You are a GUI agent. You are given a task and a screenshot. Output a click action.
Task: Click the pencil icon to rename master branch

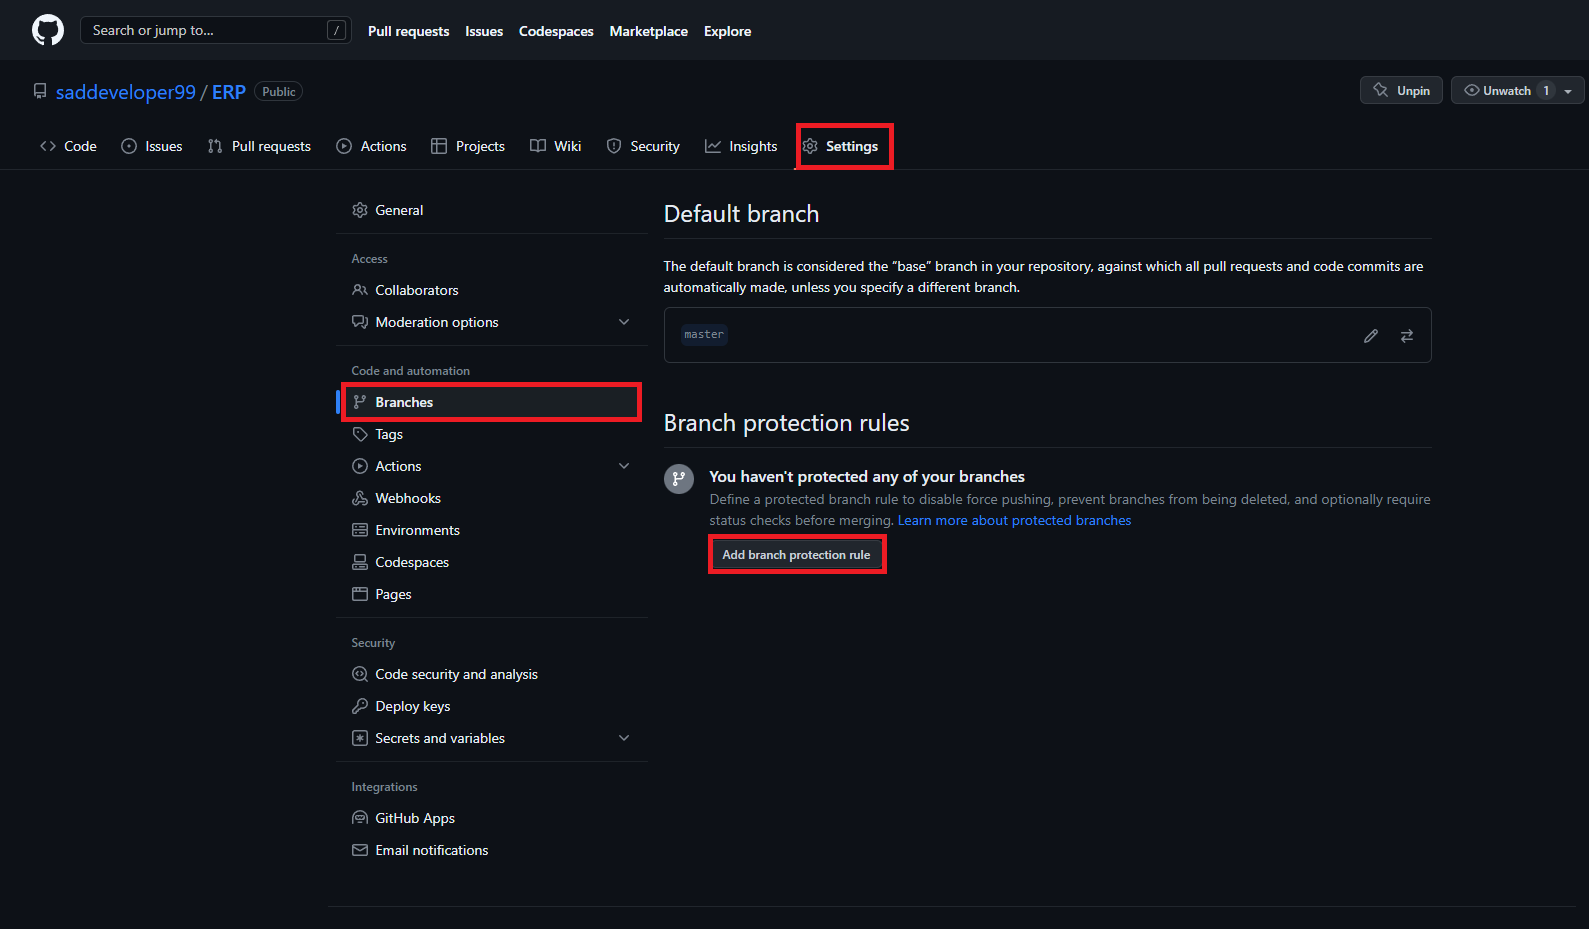1371,336
